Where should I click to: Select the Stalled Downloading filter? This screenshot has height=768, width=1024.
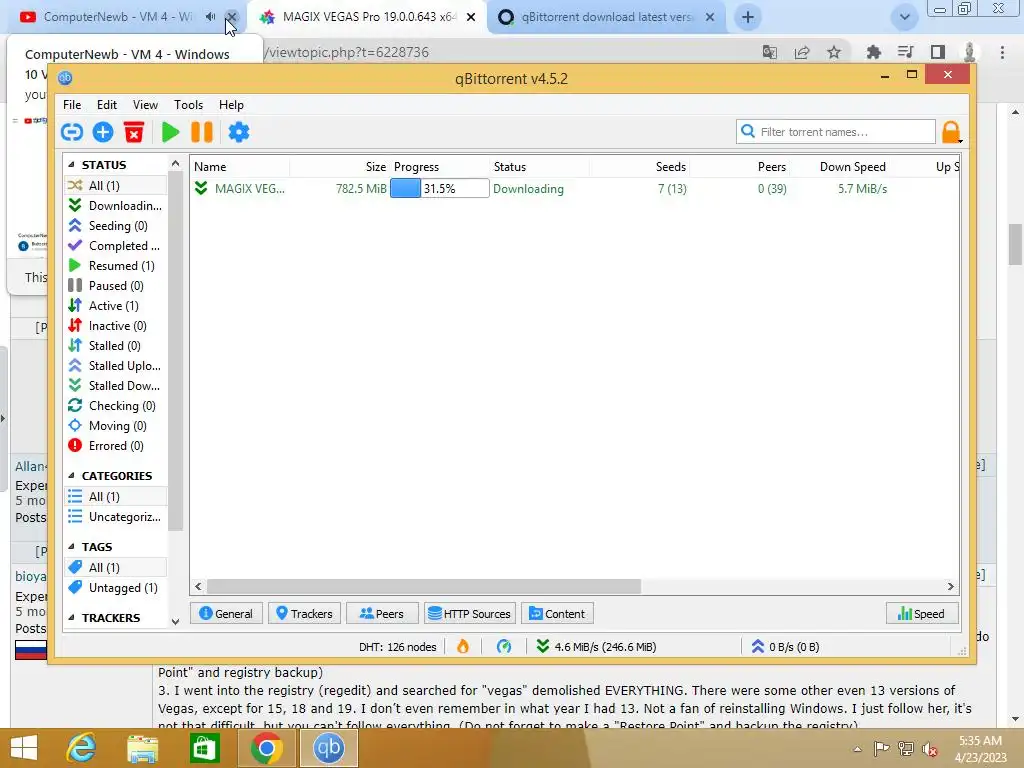coord(116,386)
